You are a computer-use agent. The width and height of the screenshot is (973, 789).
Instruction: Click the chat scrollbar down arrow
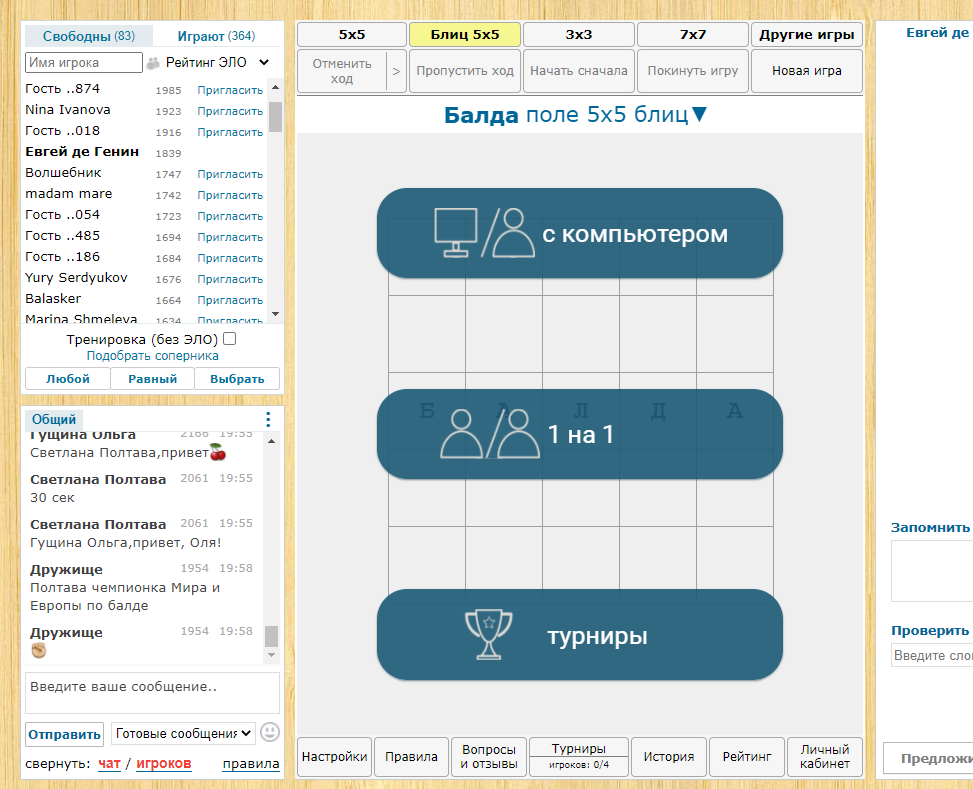tap(271, 655)
